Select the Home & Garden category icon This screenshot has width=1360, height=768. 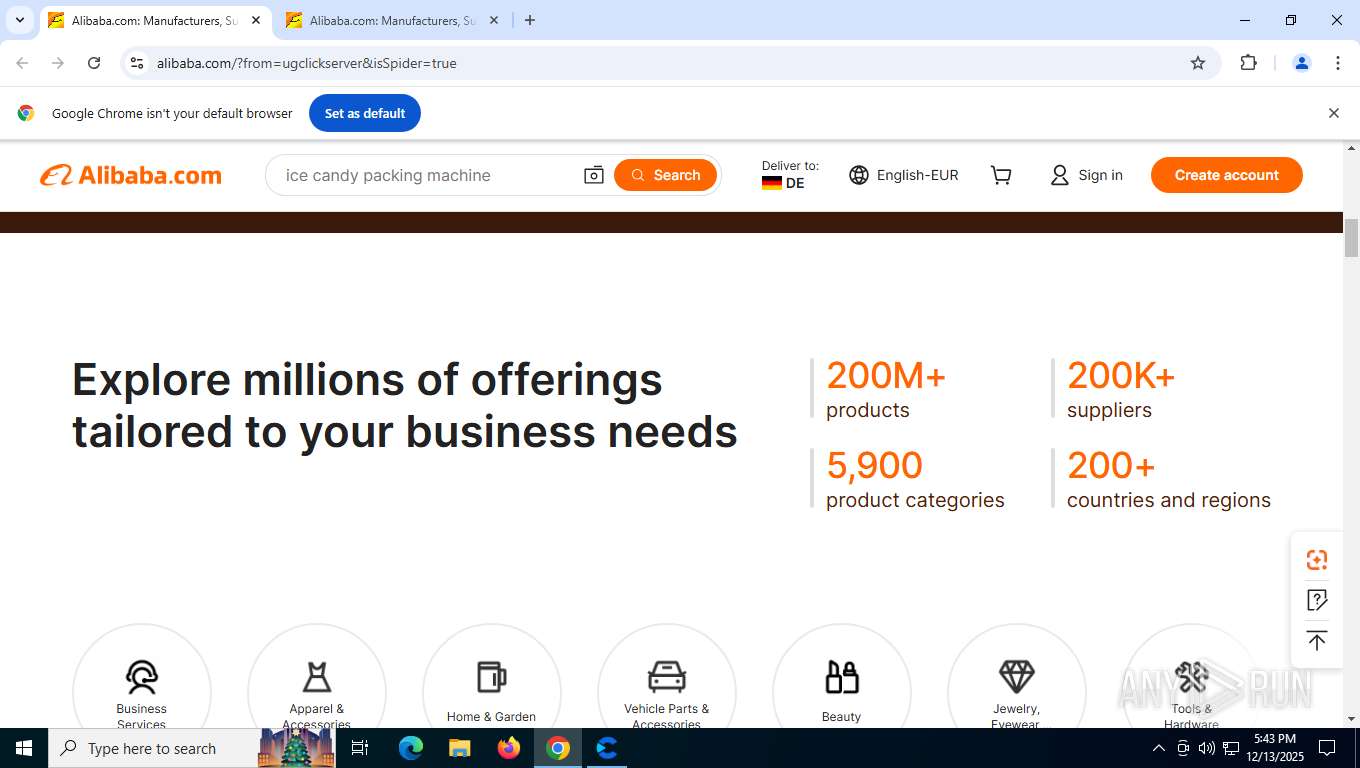[491, 677]
